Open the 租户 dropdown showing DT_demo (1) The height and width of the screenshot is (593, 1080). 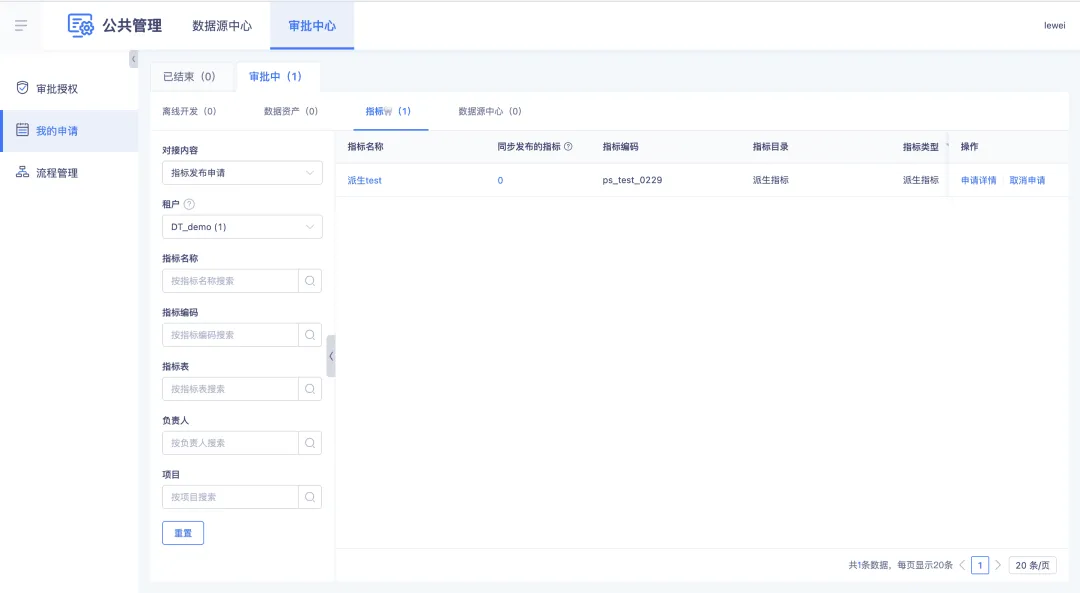click(242, 227)
